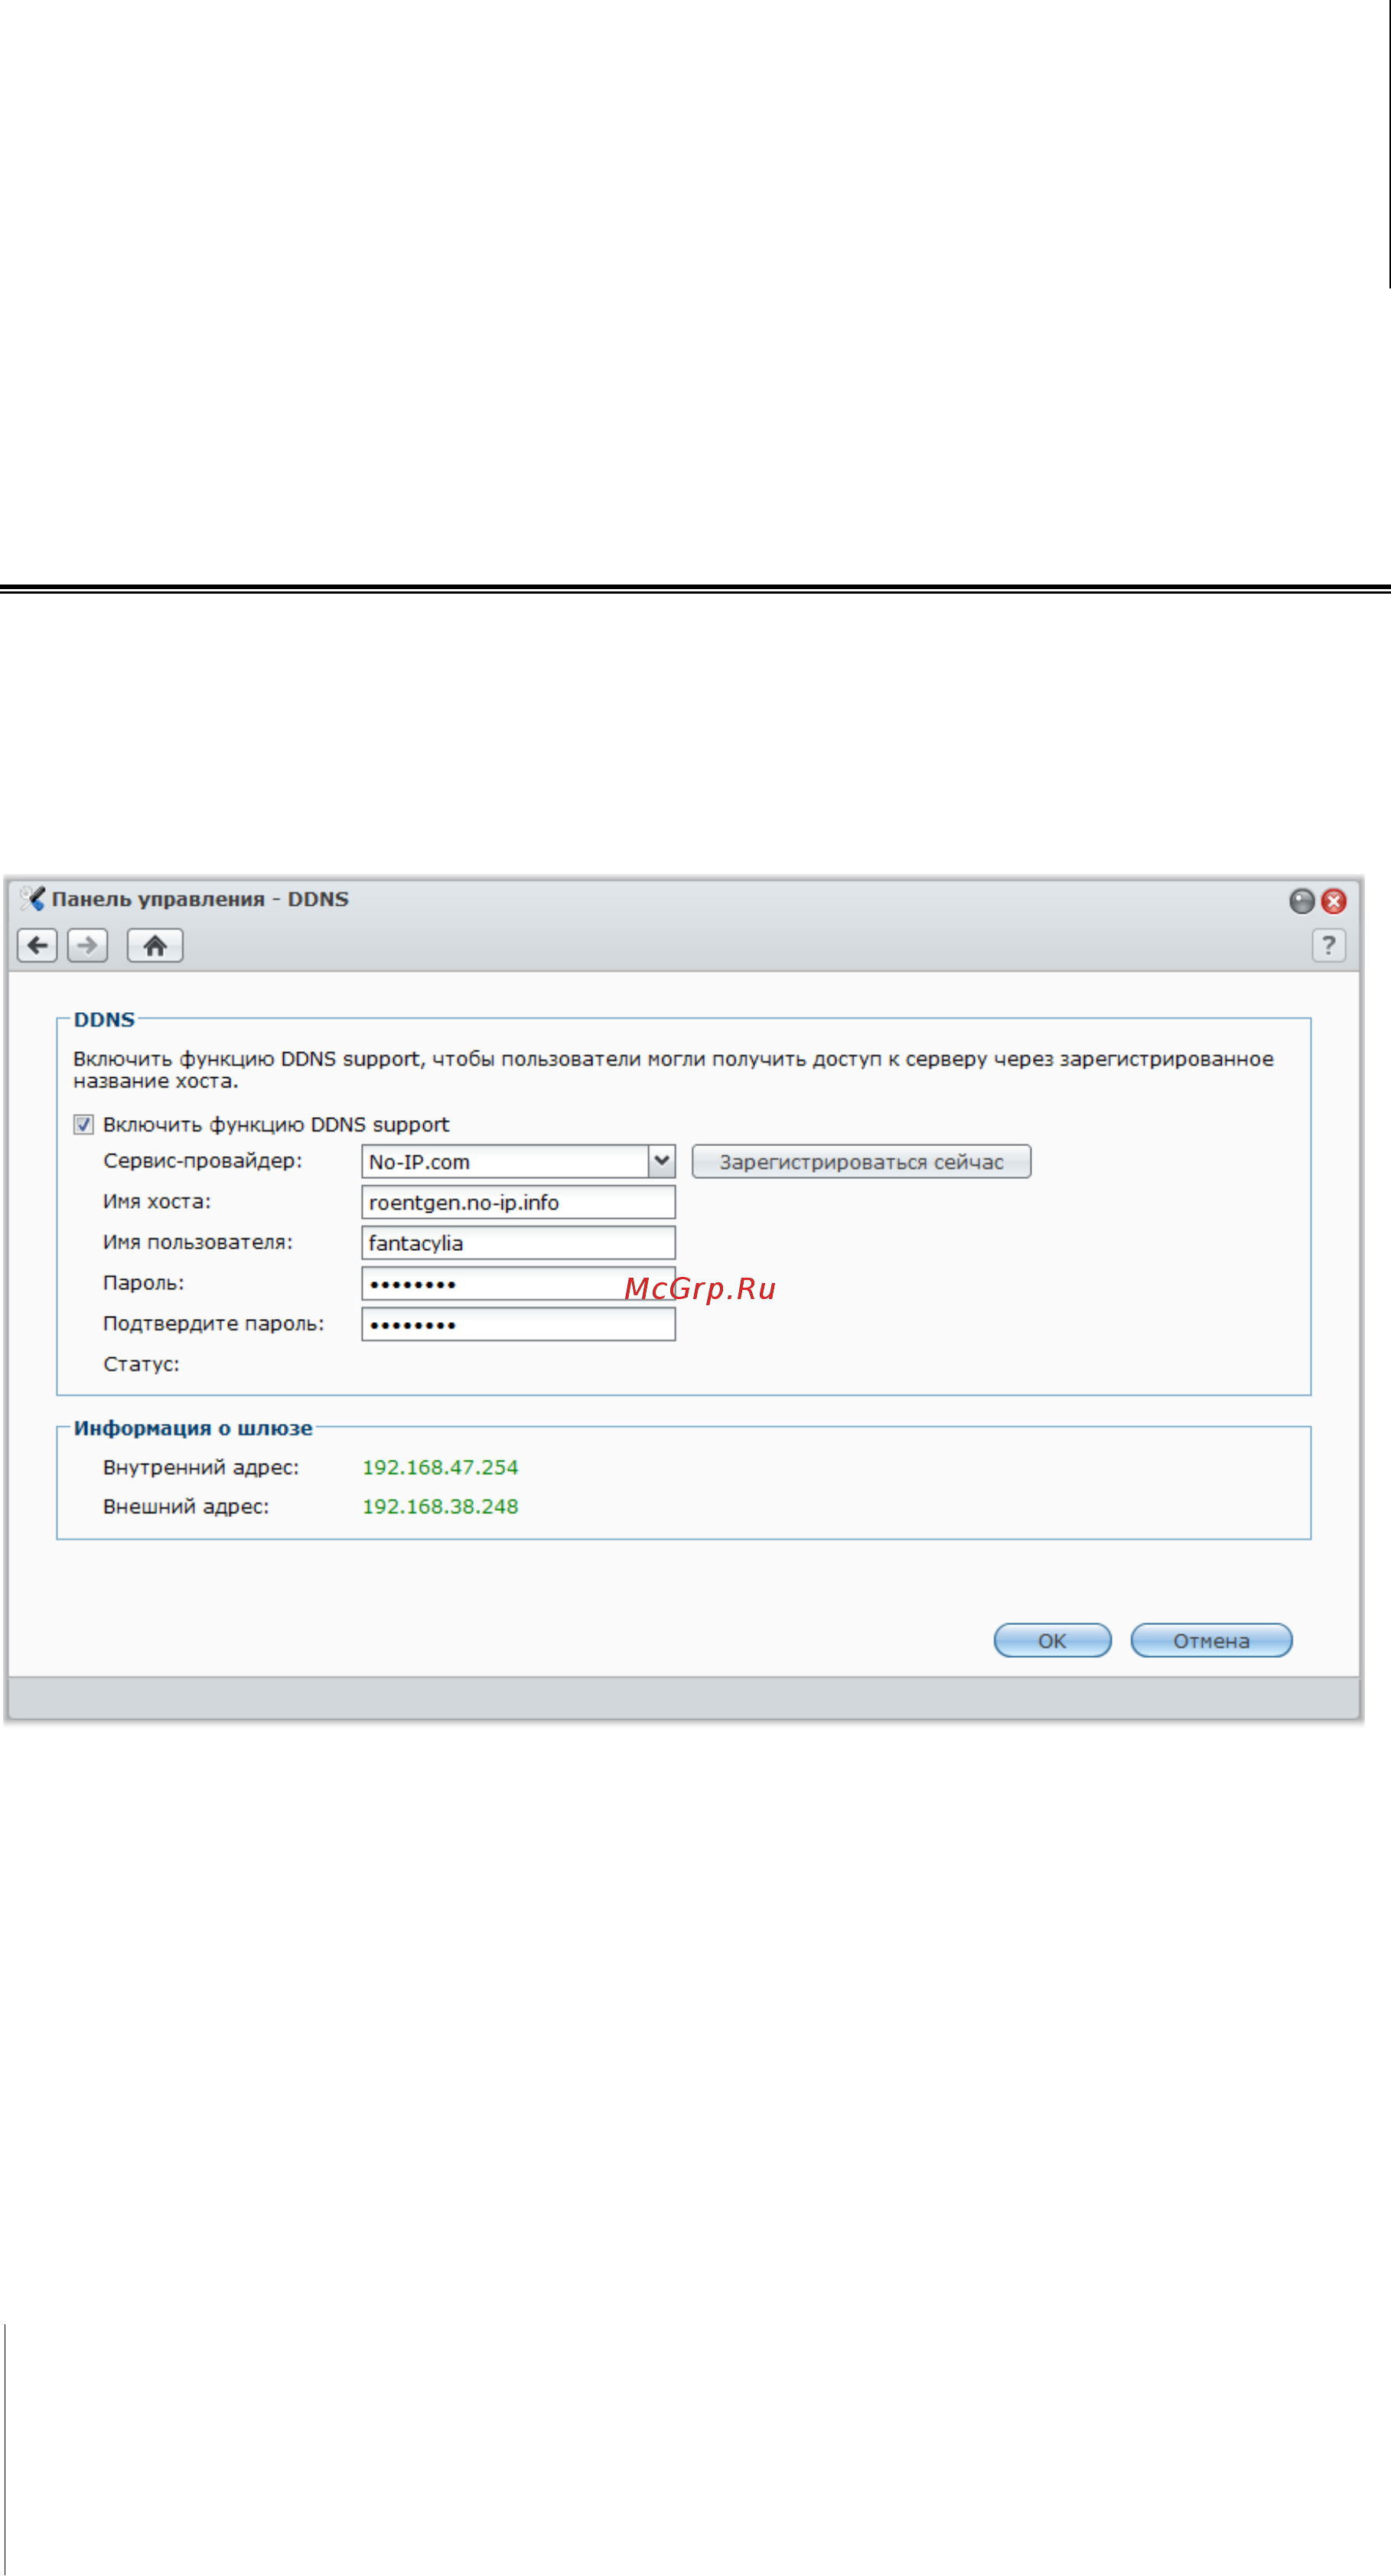
Task: Click the Внешний адрес: label
Action: point(186,1506)
